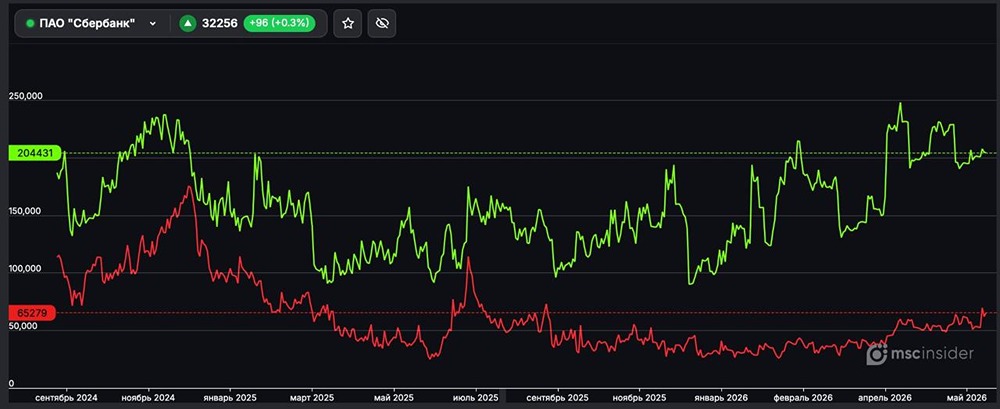Click the chevron next to Сбербанк
Viewport: 1000px width, 409px height.
point(152,24)
